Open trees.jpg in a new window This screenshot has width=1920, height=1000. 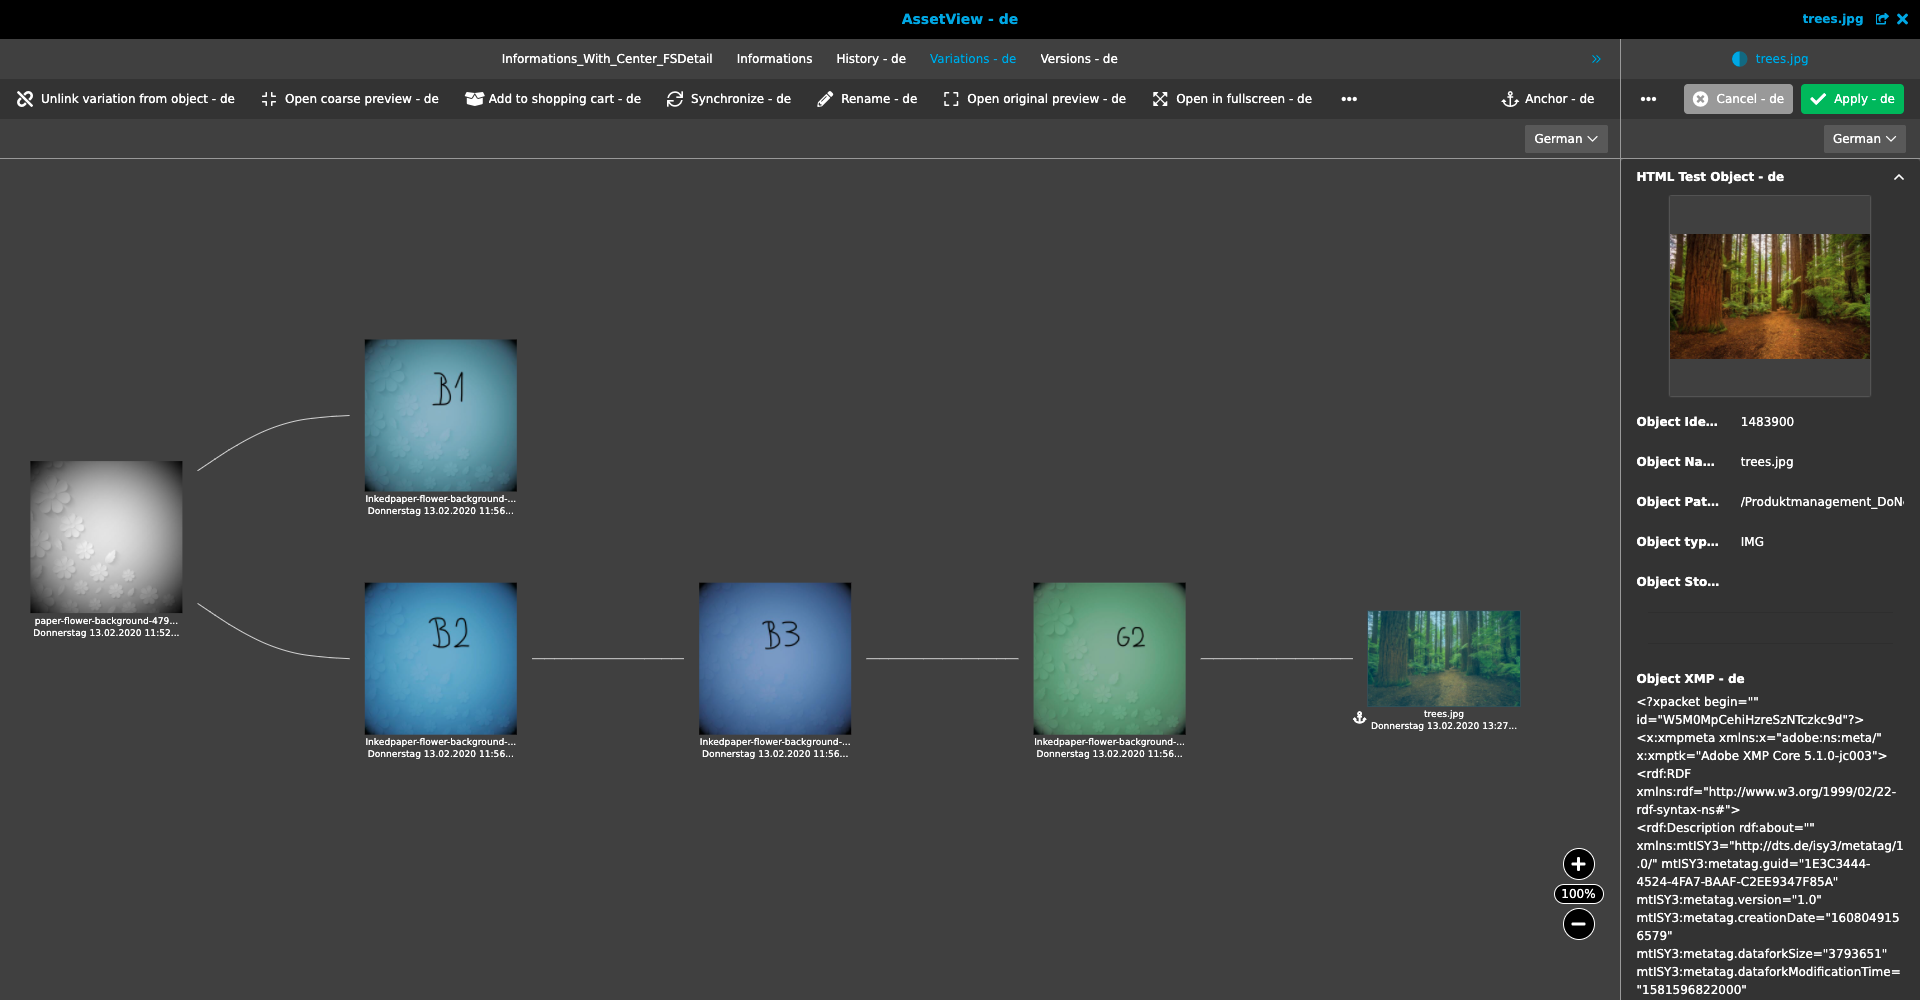(x=1881, y=19)
